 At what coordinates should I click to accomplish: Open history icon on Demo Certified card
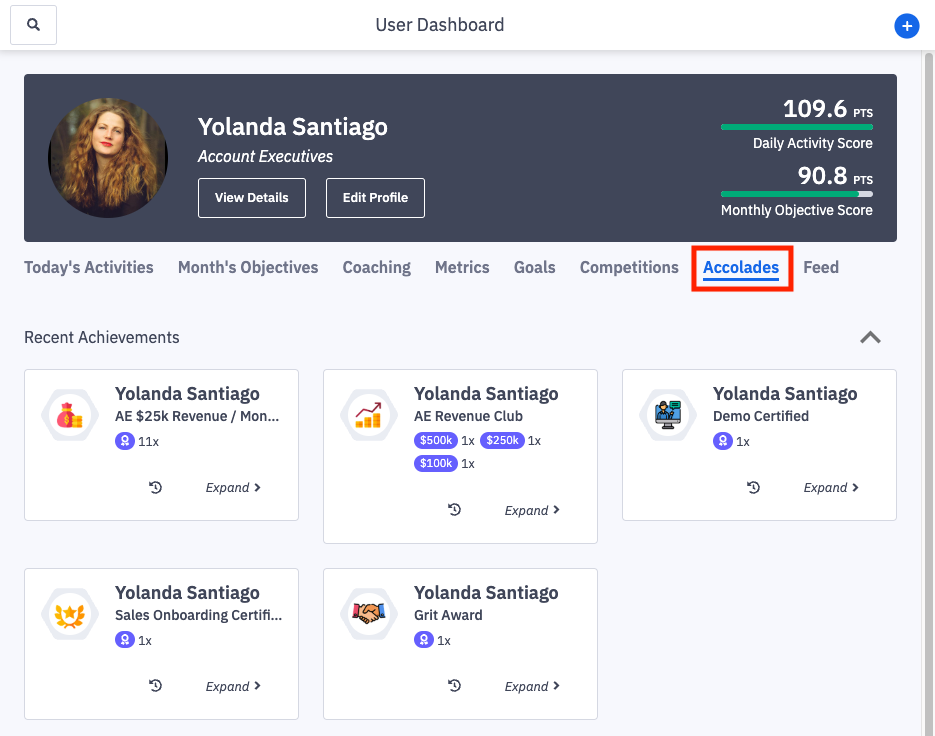pyautogui.click(x=753, y=487)
